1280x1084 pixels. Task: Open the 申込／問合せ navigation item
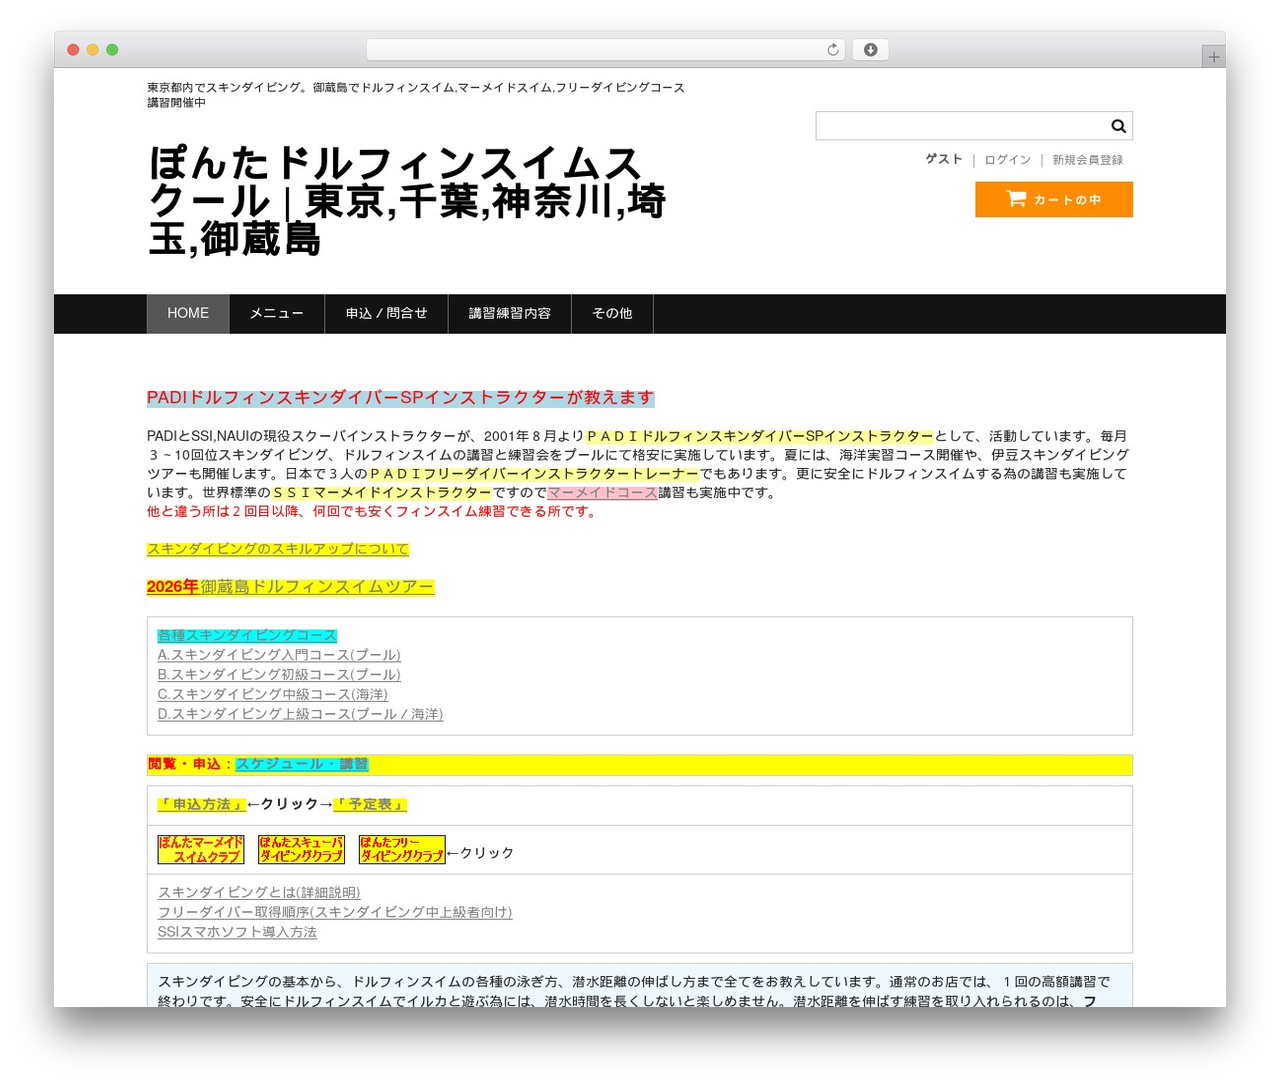[387, 314]
